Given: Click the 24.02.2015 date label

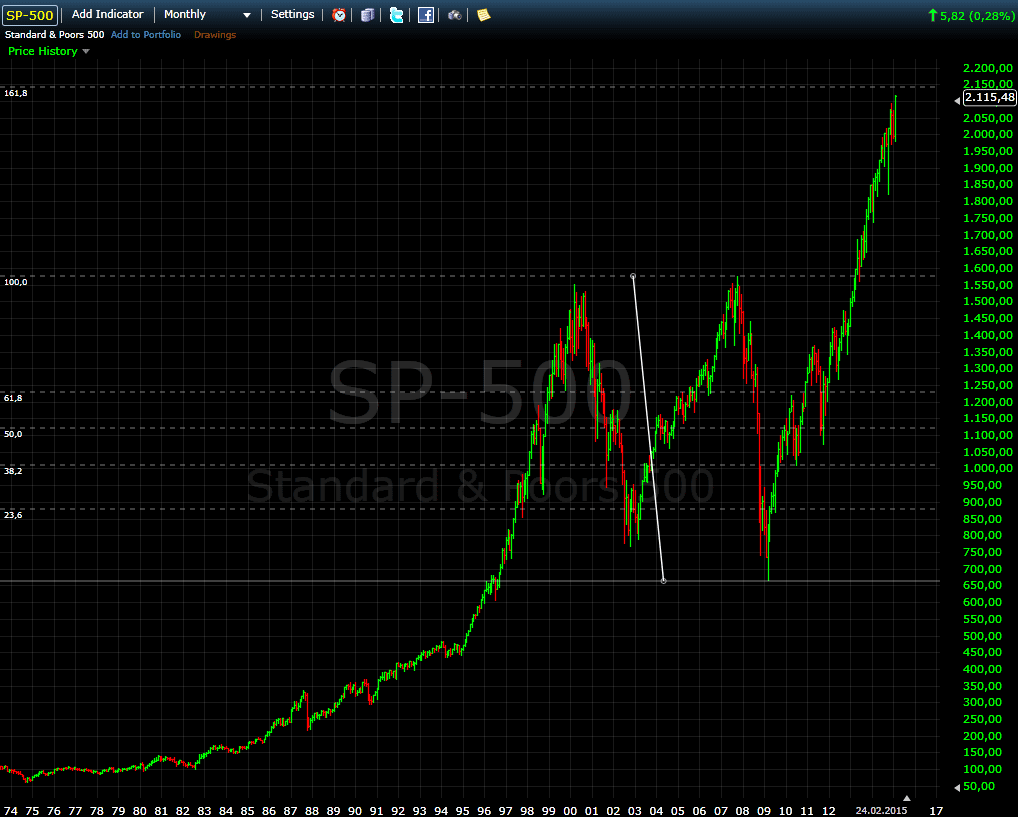Looking at the screenshot, I should (x=881, y=810).
